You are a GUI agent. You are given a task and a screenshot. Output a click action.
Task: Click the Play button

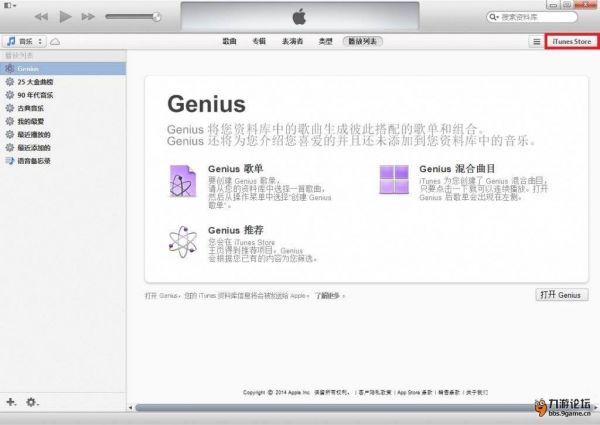click(66, 17)
